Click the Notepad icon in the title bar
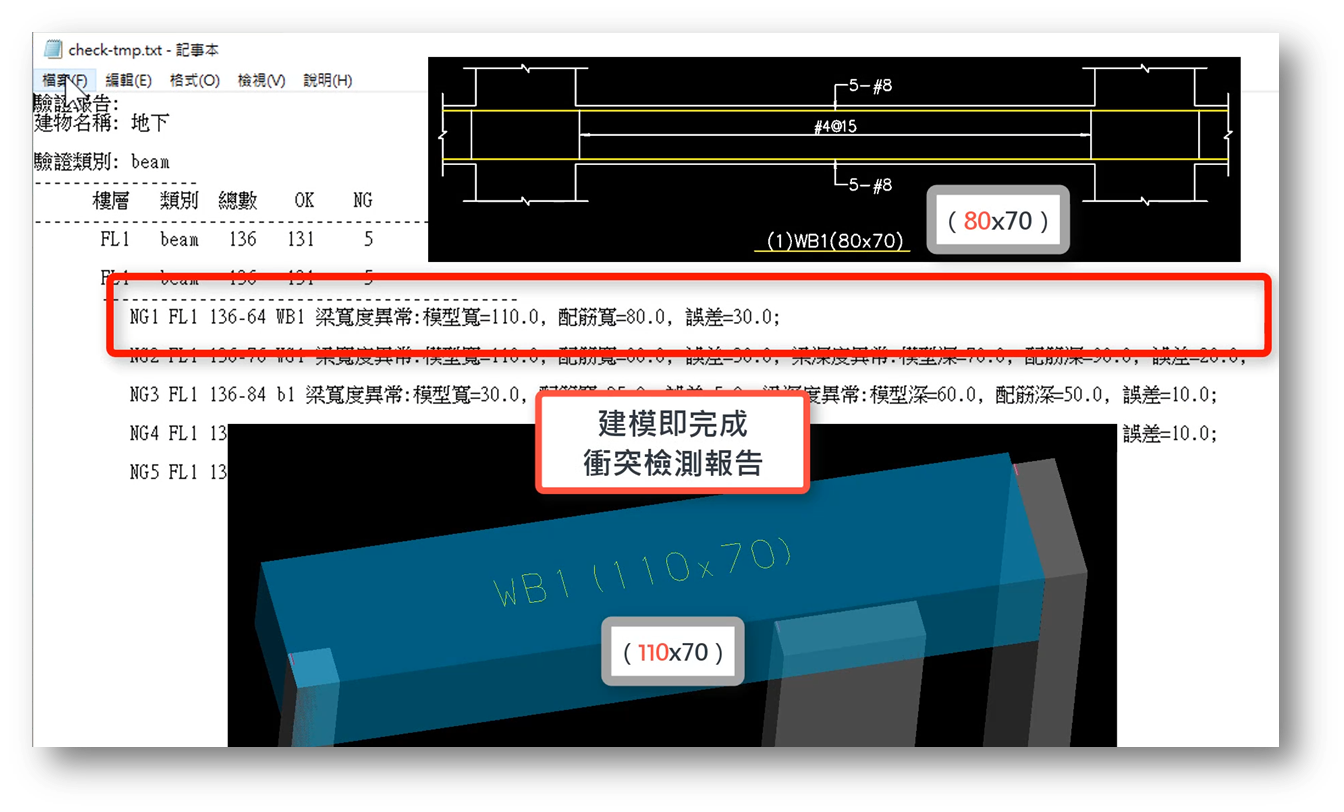1344x812 pixels. tap(51, 50)
